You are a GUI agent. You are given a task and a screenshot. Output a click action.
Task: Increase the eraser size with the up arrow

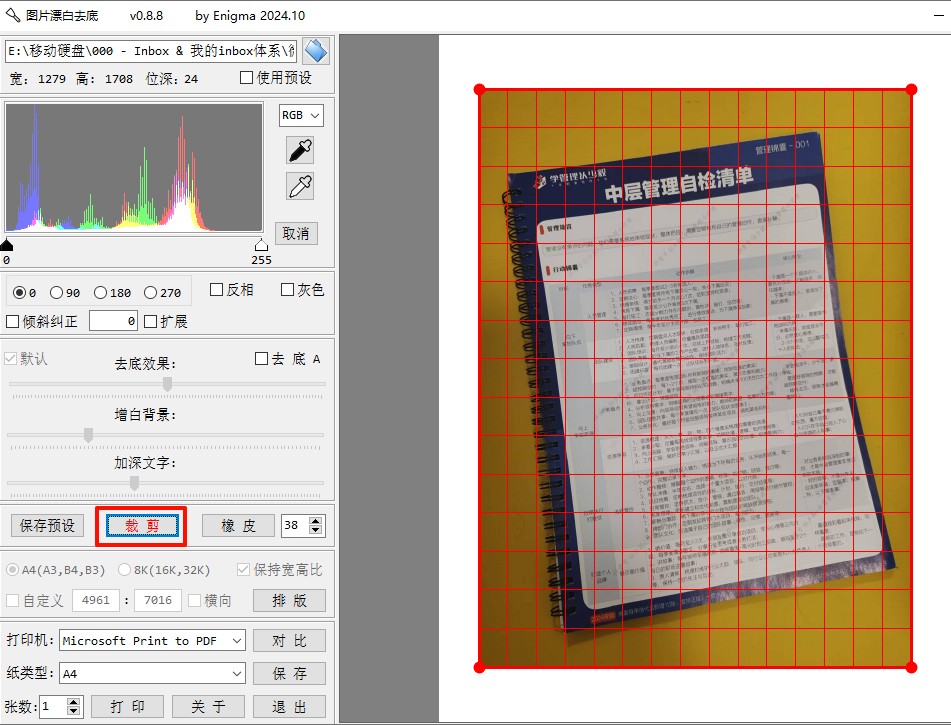[315, 521]
